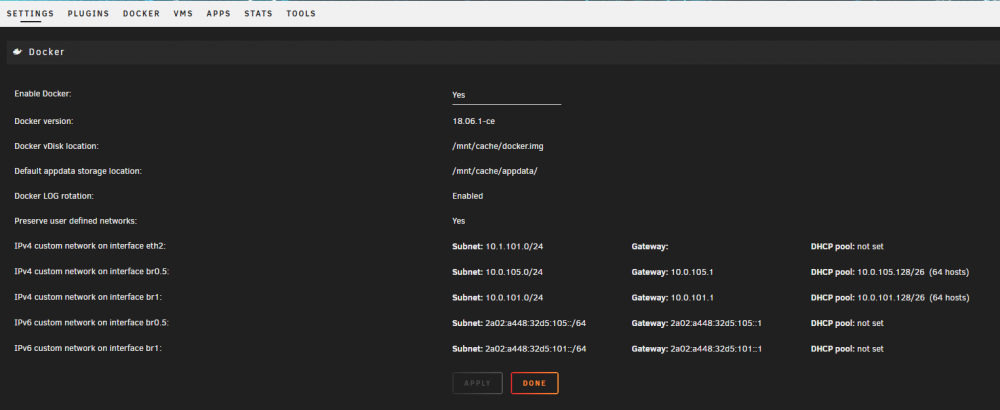The width and height of the screenshot is (1000, 410).
Task: Click IPv6 gateway 2a02:a448:32d5:105::1
Action: [716, 323]
